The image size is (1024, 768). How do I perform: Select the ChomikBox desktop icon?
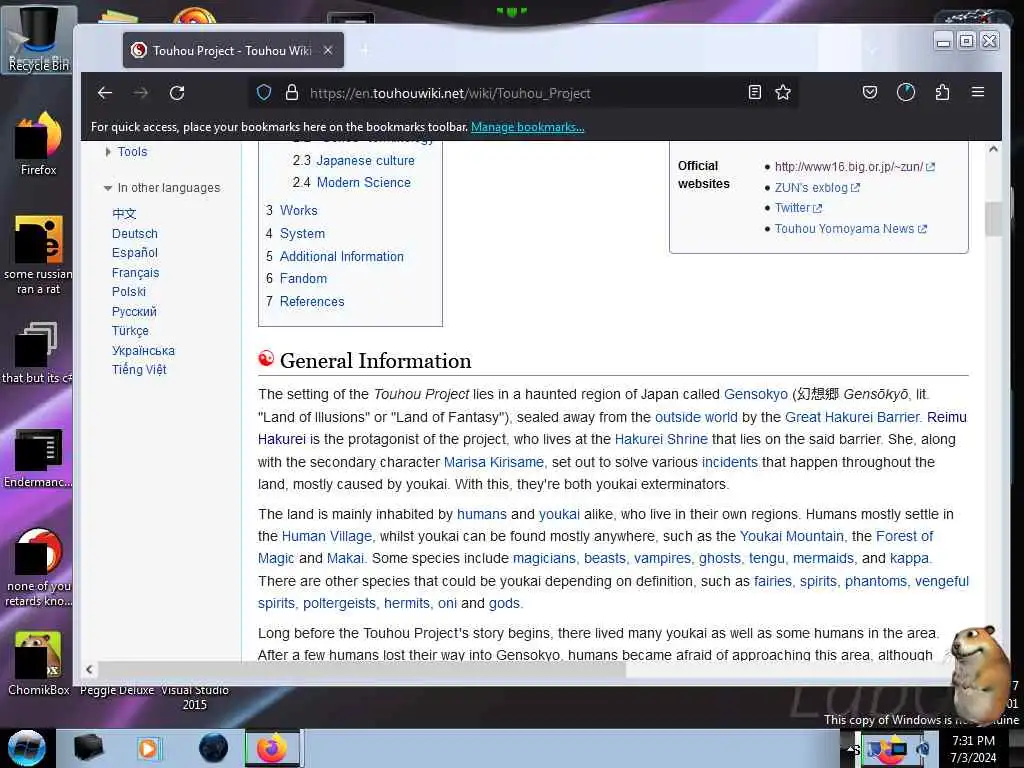pos(39,664)
